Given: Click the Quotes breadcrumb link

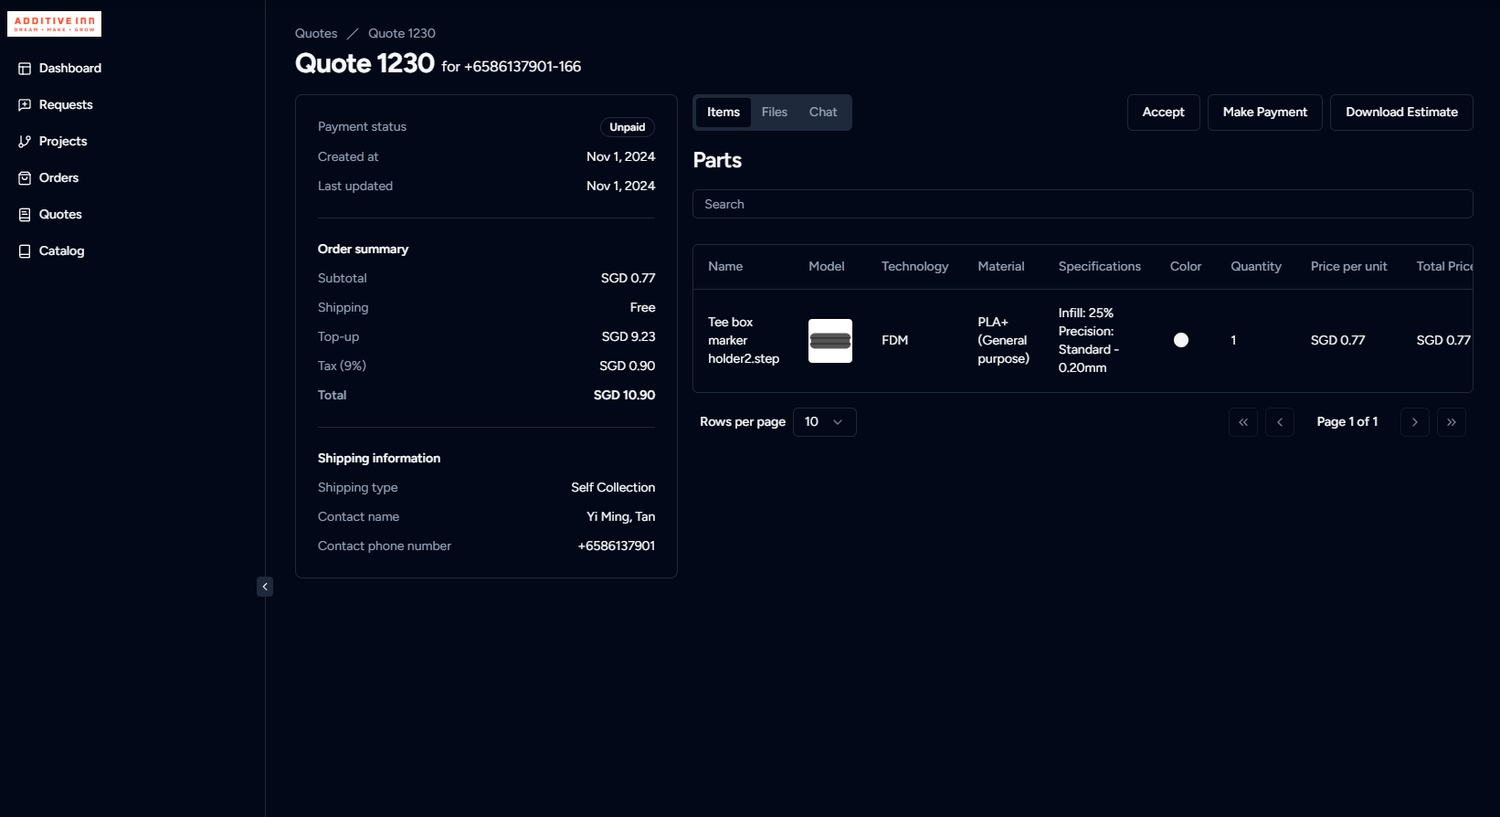Looking at the screenshot, I should tap(316, 33).
